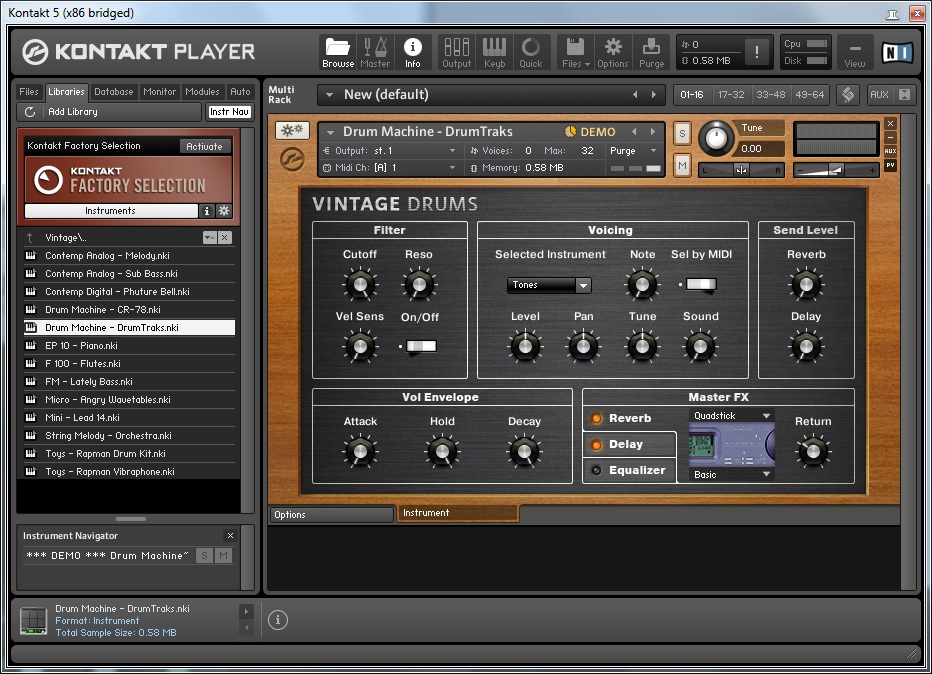Close the Instrument Navigator pane
Image resolution: width=932 pixels, height=674 pixels.
coord(230,536)
